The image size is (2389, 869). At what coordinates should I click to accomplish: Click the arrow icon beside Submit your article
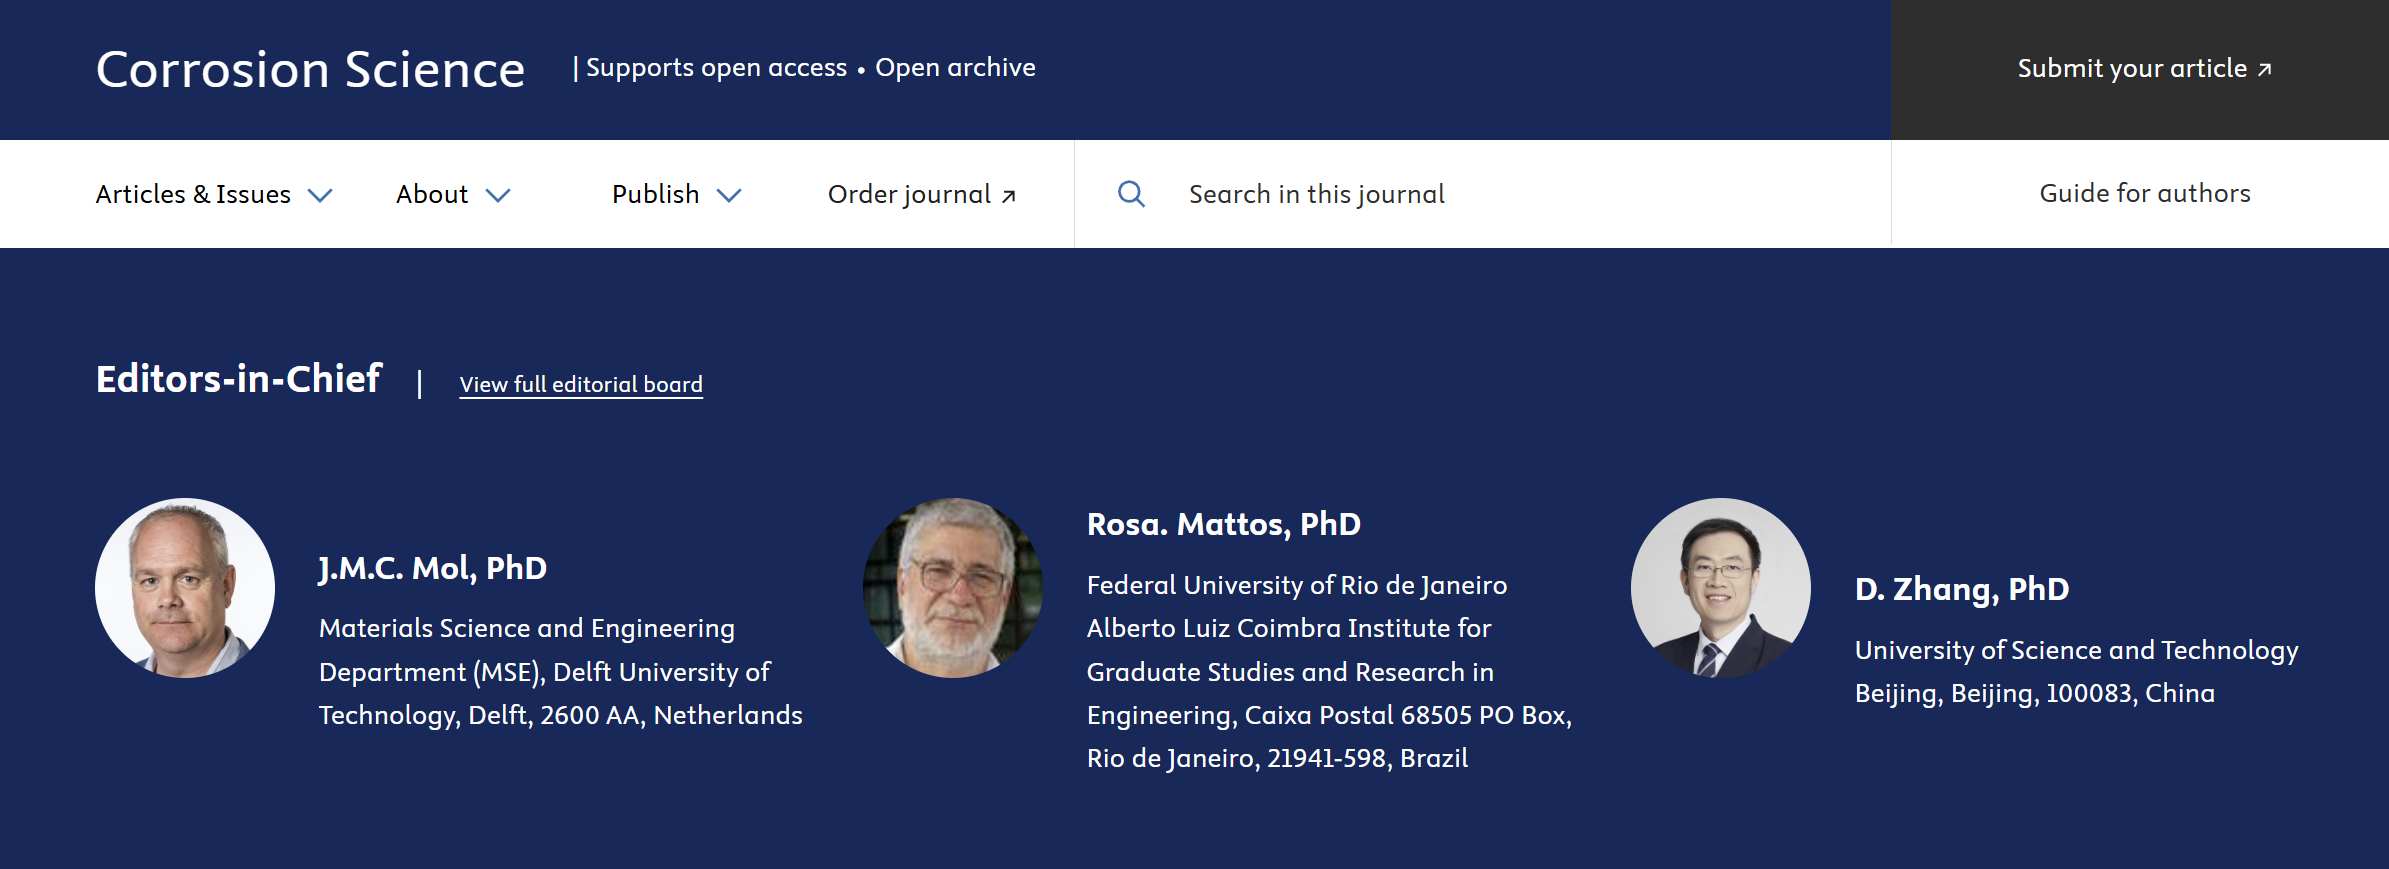(2265, 69)
